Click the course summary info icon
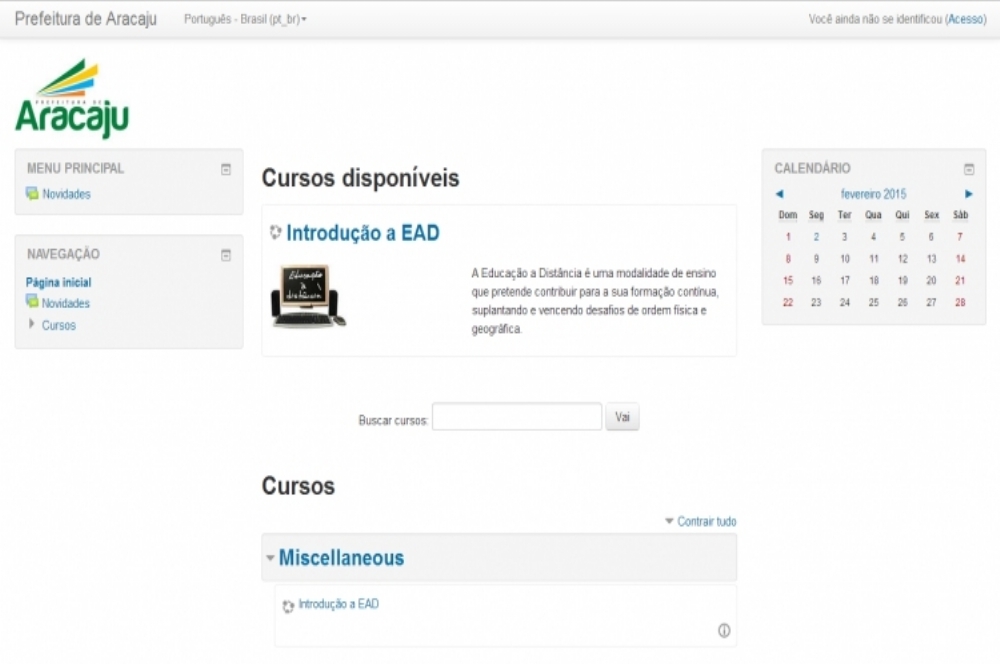Viewport: 1000px width, 664px height. coord(724,630)
